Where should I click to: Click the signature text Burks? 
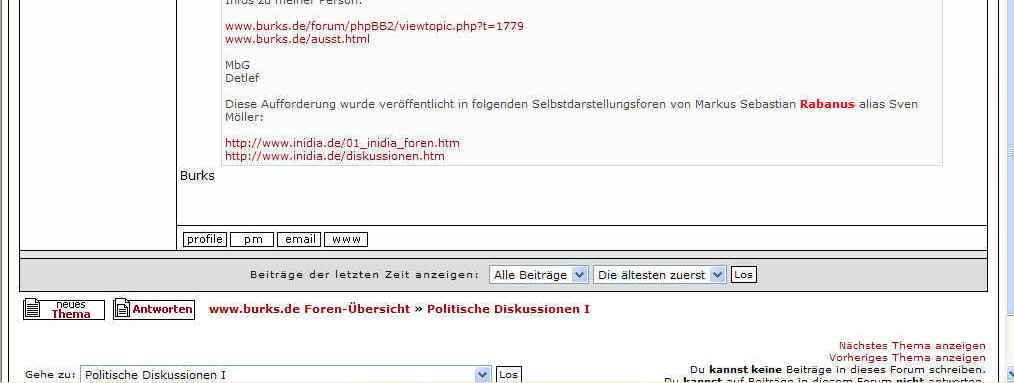pos(197,175)
